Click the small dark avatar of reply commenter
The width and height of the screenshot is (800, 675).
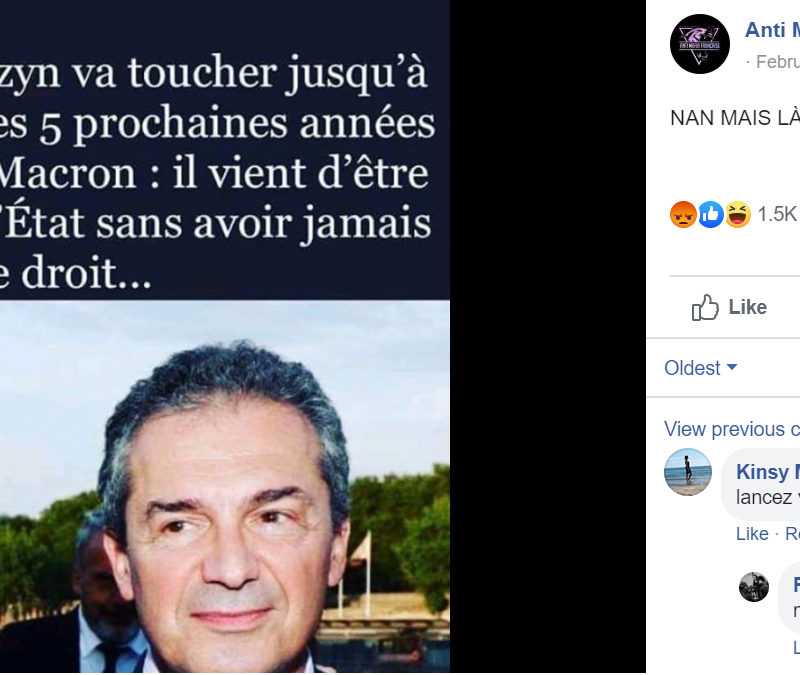point(754,587)
